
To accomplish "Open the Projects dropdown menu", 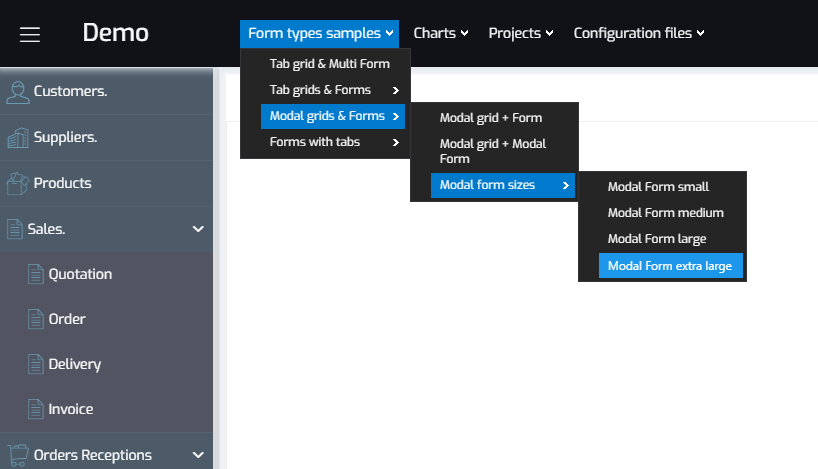I will click(521, 33).
